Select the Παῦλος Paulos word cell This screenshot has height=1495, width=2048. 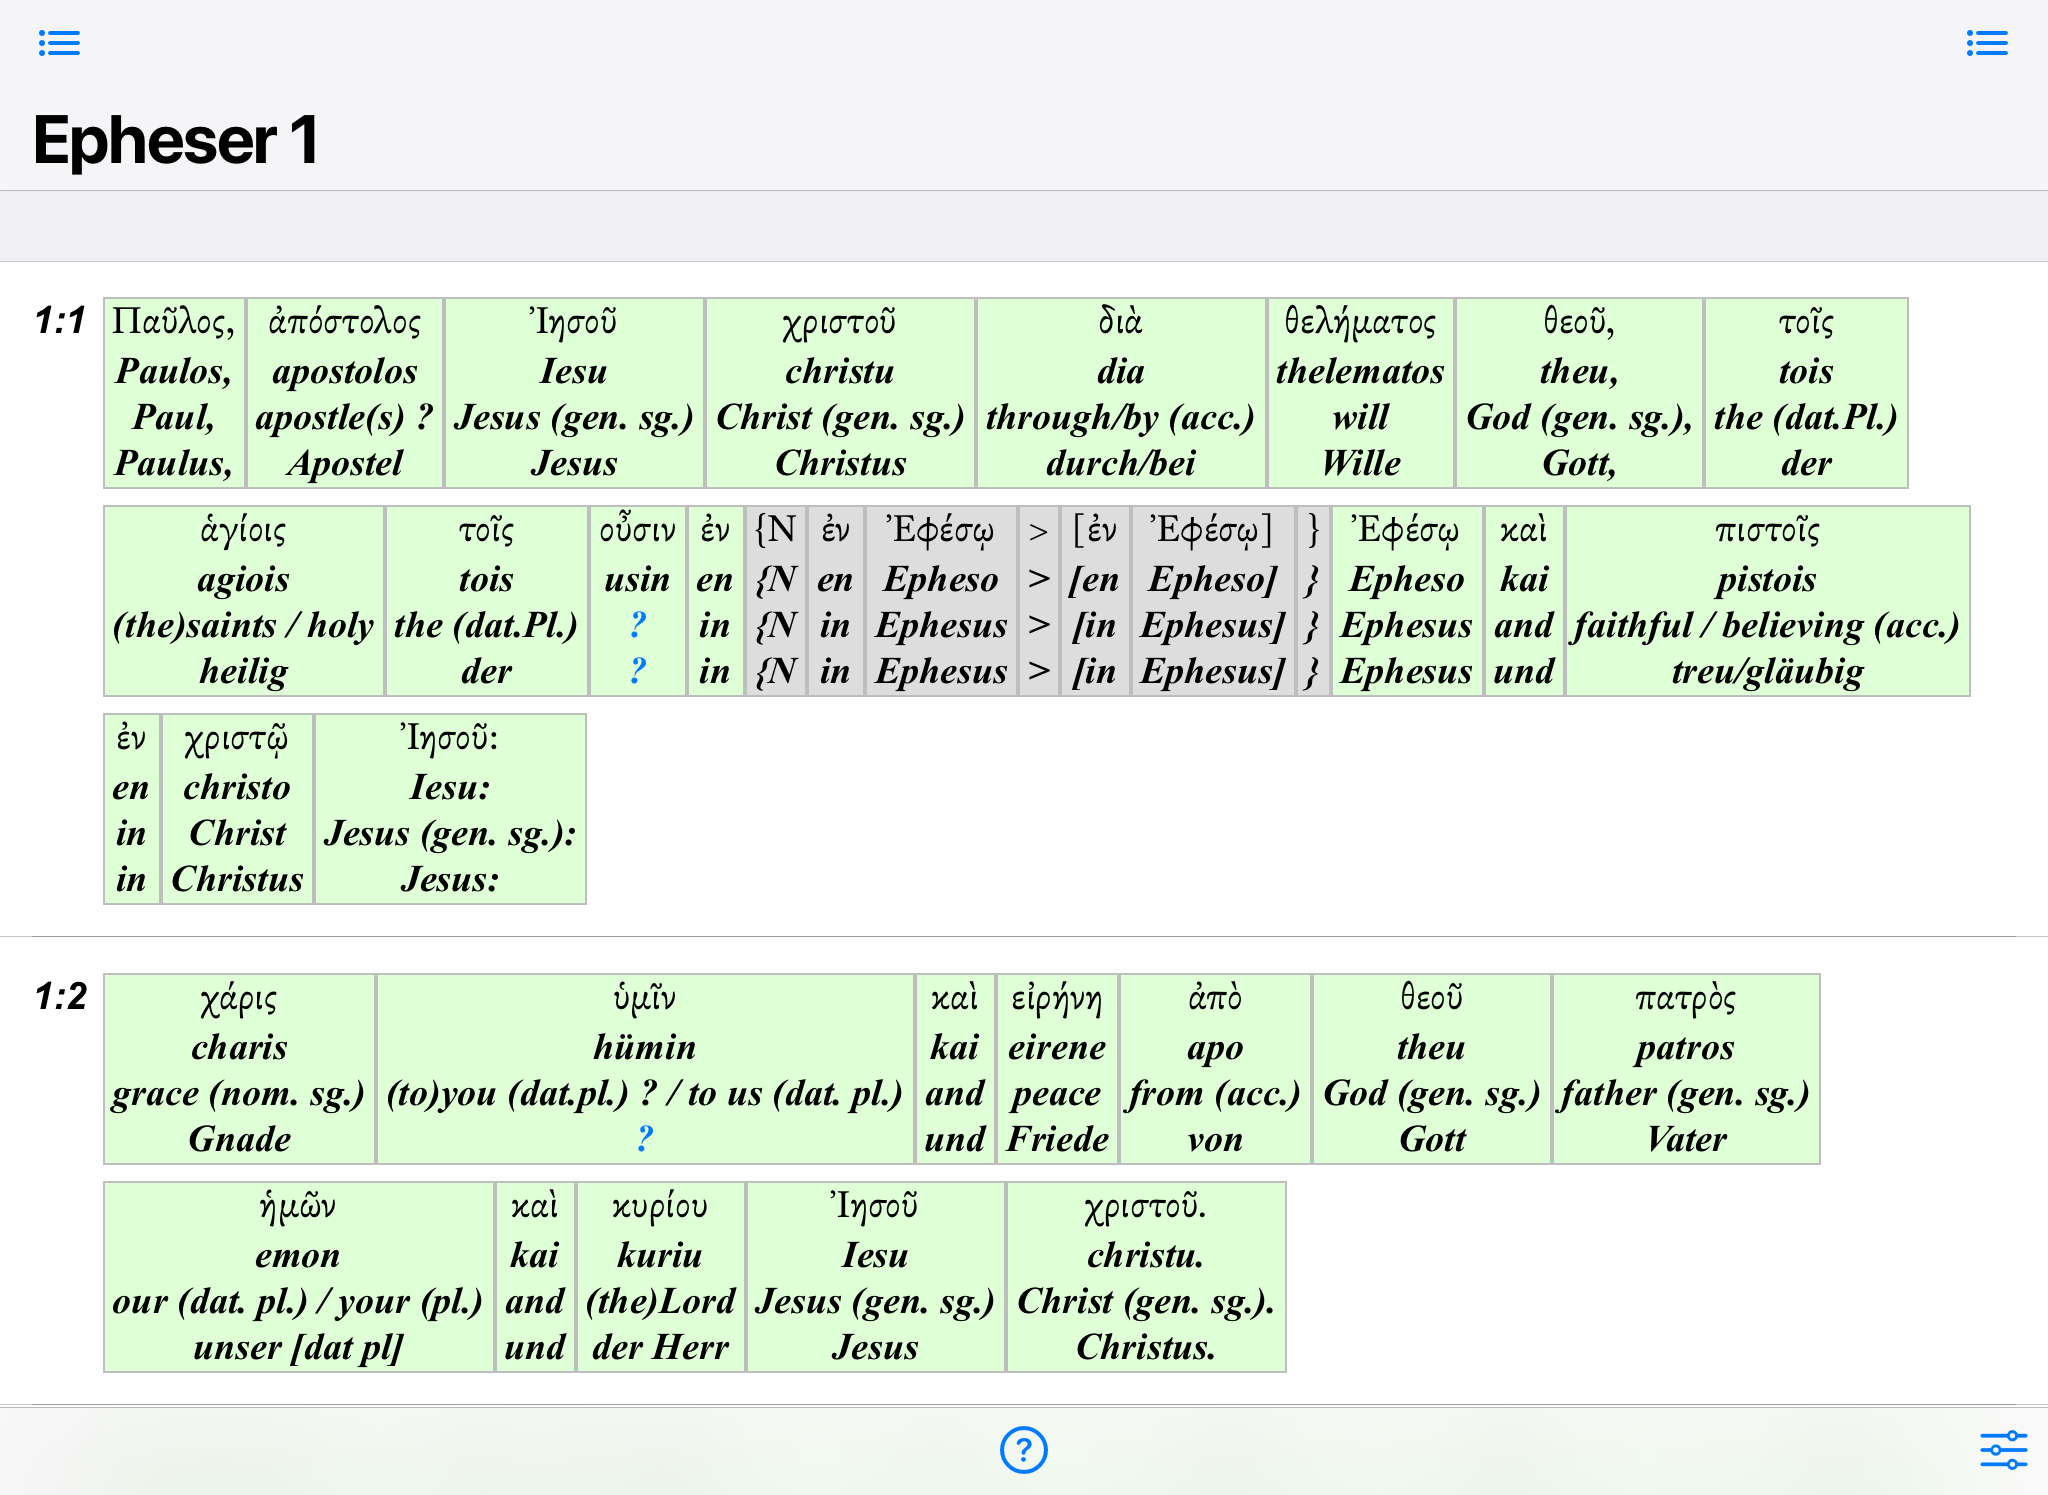pos(174,393)
